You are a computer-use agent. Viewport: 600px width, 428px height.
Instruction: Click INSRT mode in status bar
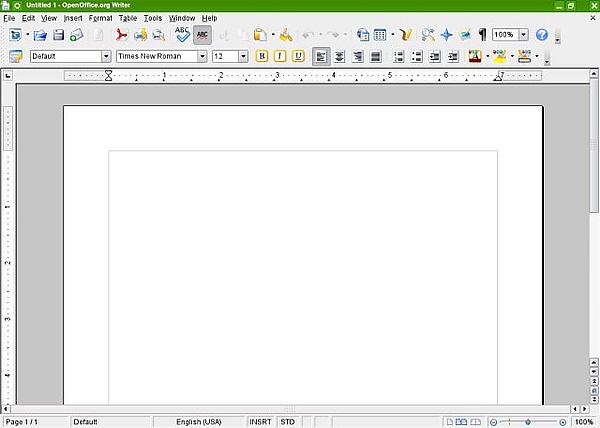261,422
